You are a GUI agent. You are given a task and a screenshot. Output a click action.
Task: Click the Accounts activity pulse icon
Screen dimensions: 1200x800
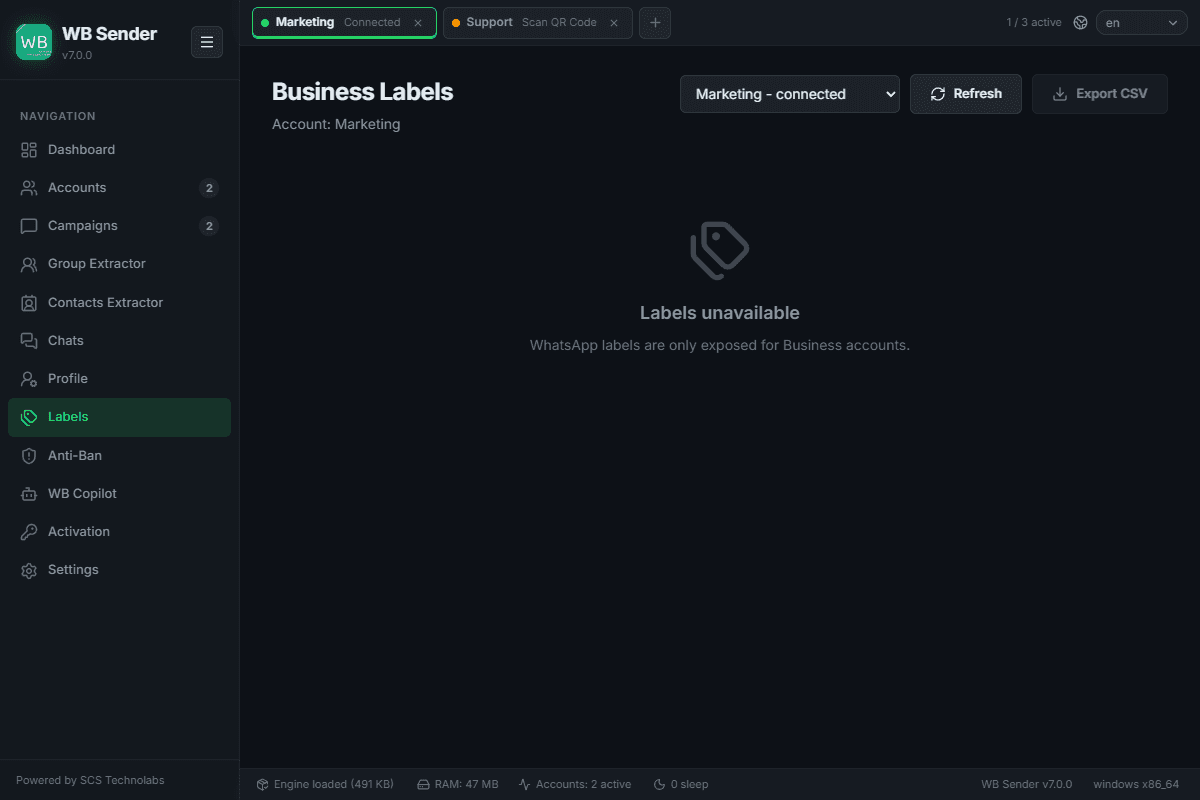point(525,784)
